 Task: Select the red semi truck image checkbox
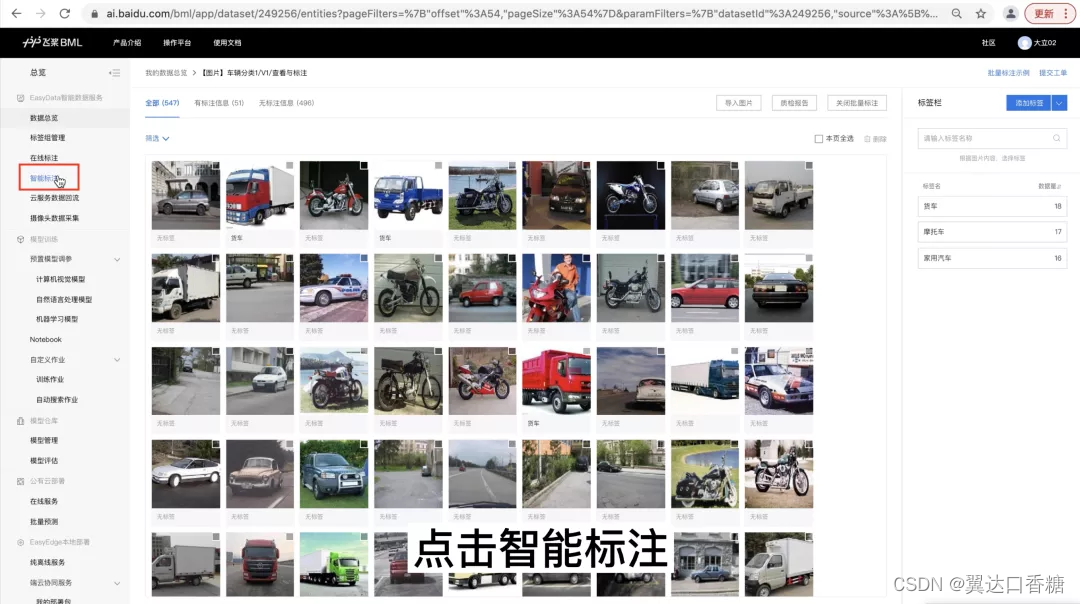(289, 165)
